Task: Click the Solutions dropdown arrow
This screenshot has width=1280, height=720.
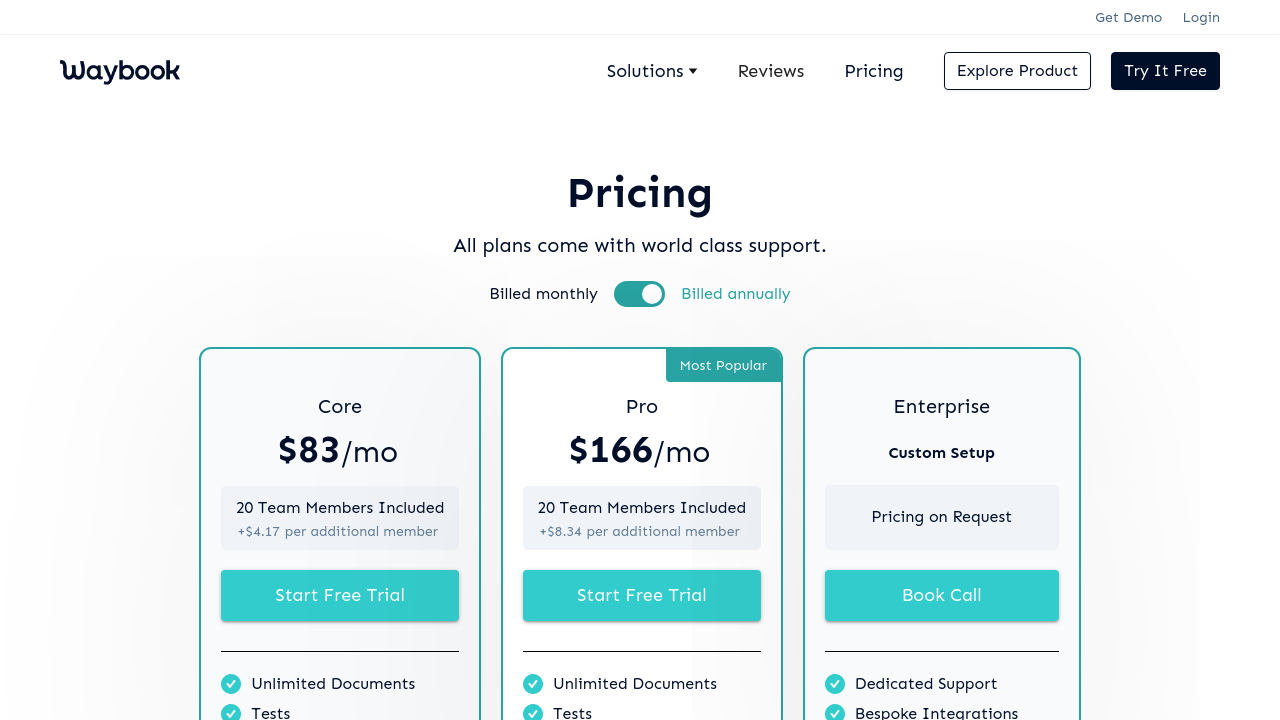Action: click(693, 71)
